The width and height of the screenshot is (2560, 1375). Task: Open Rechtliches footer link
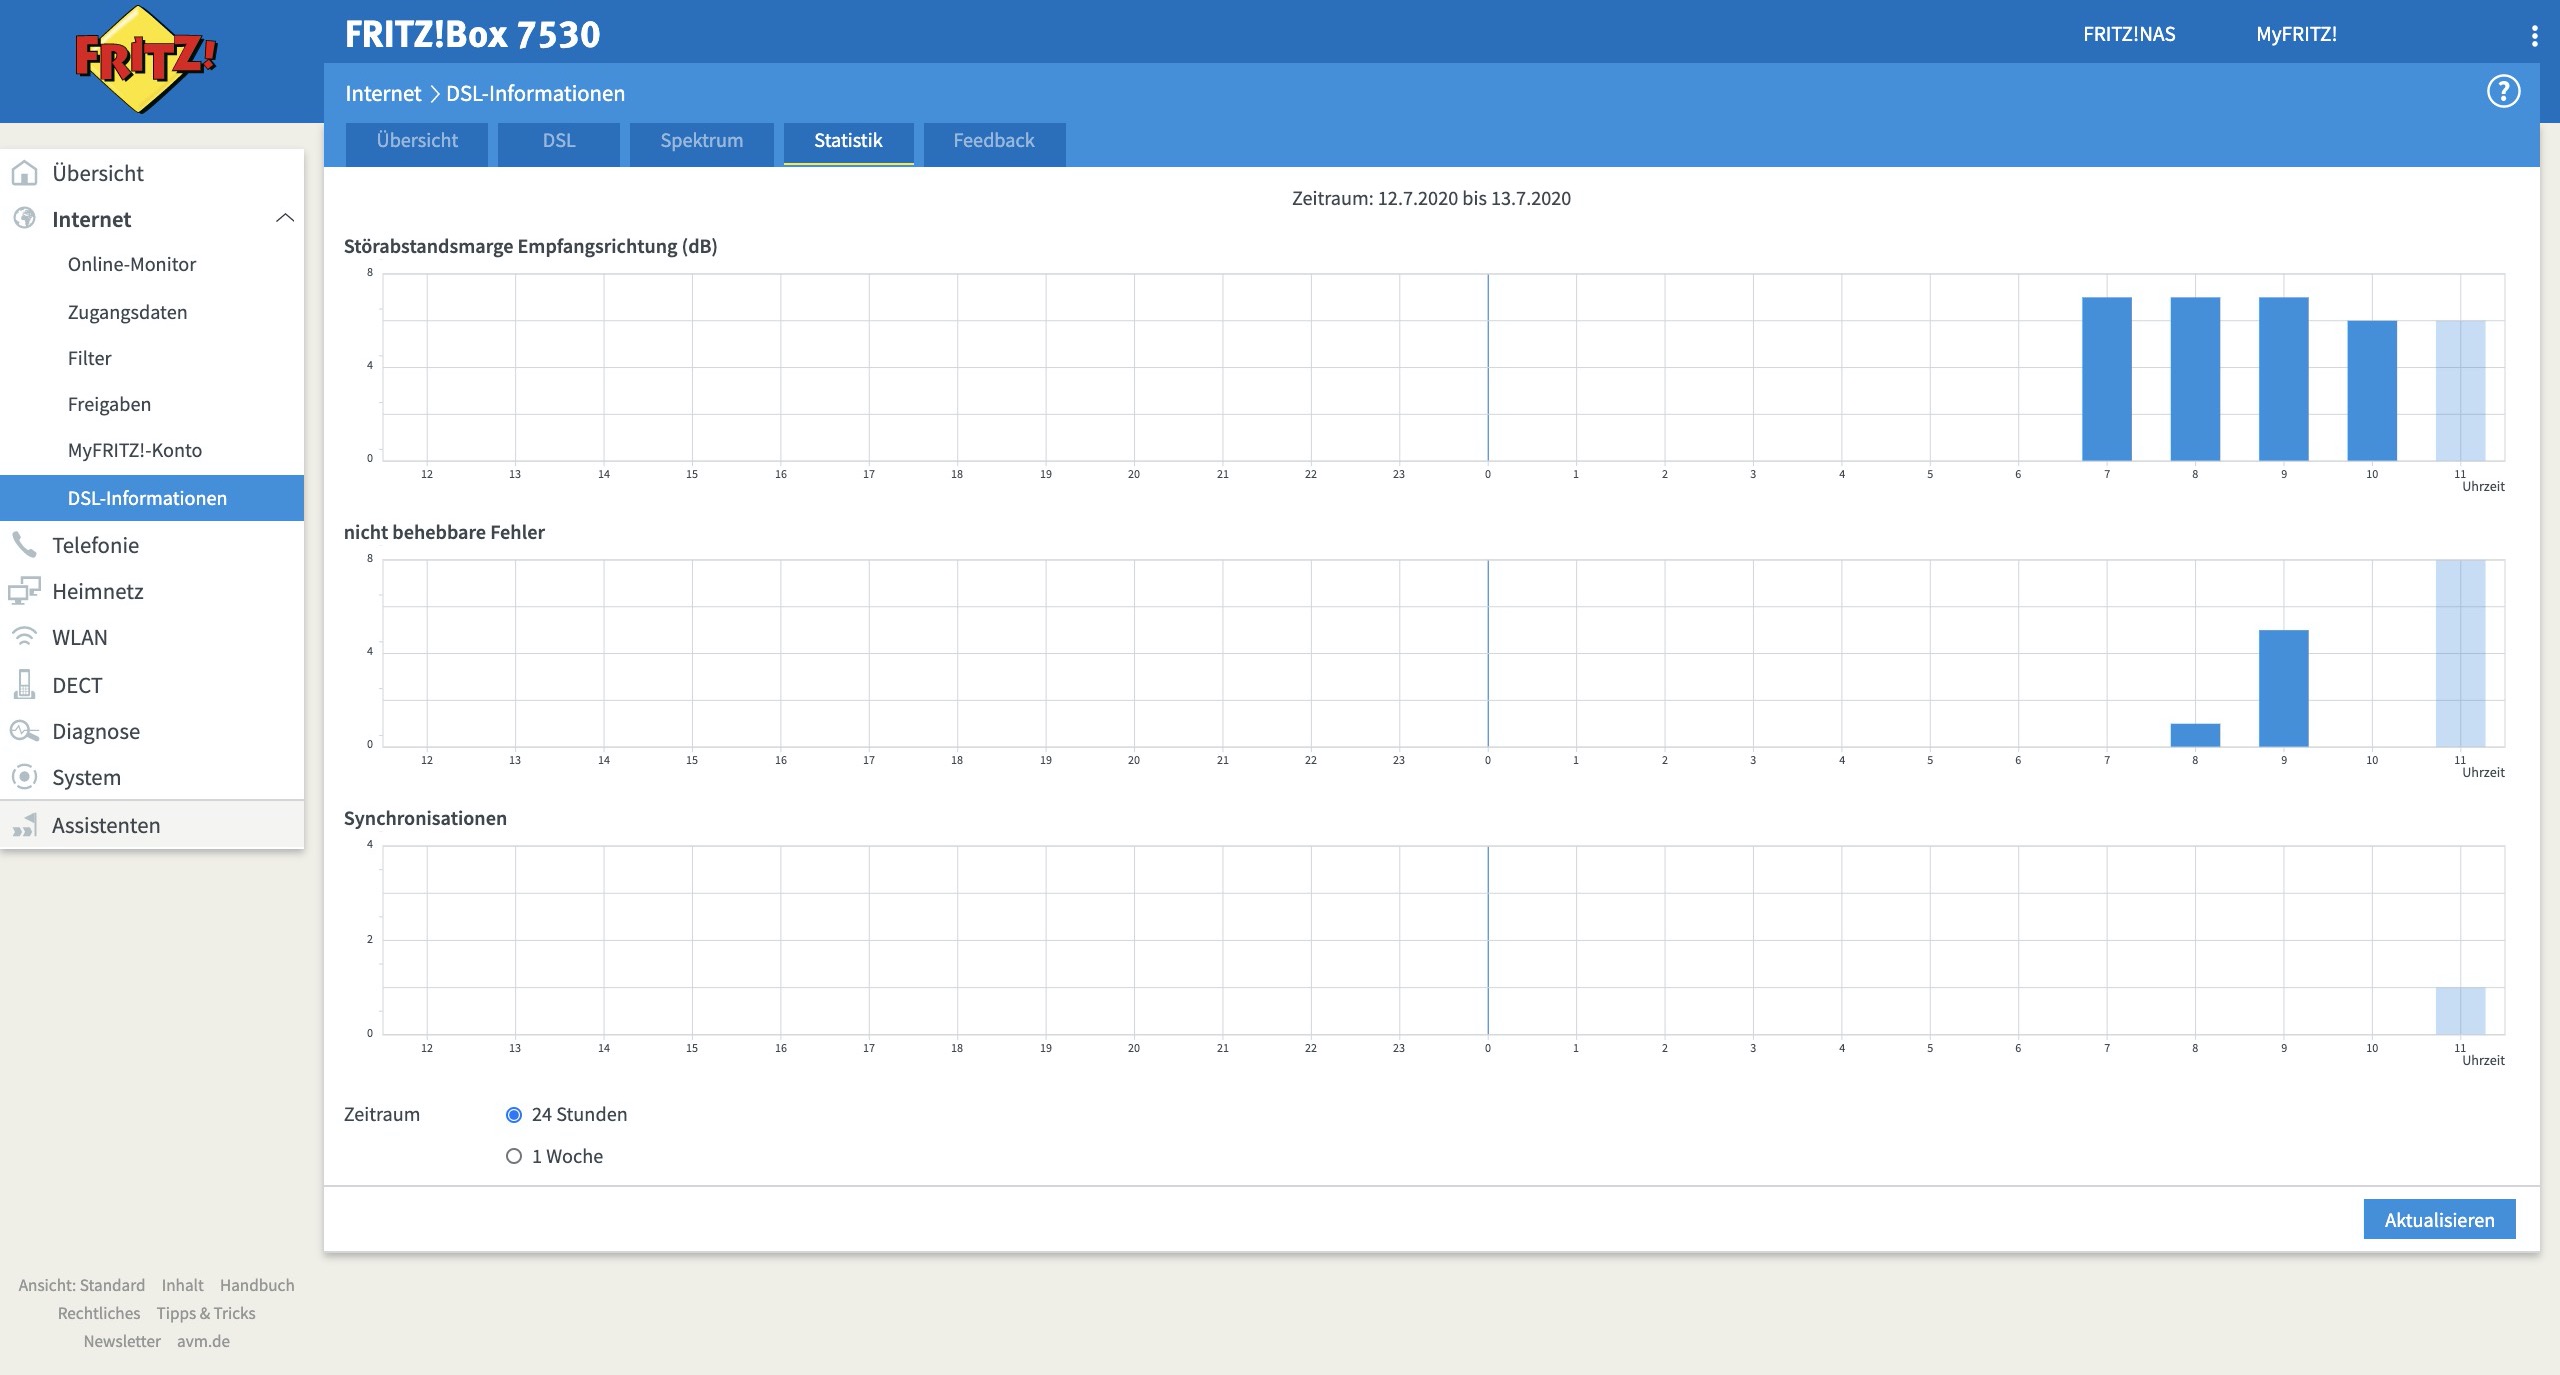99,1313
